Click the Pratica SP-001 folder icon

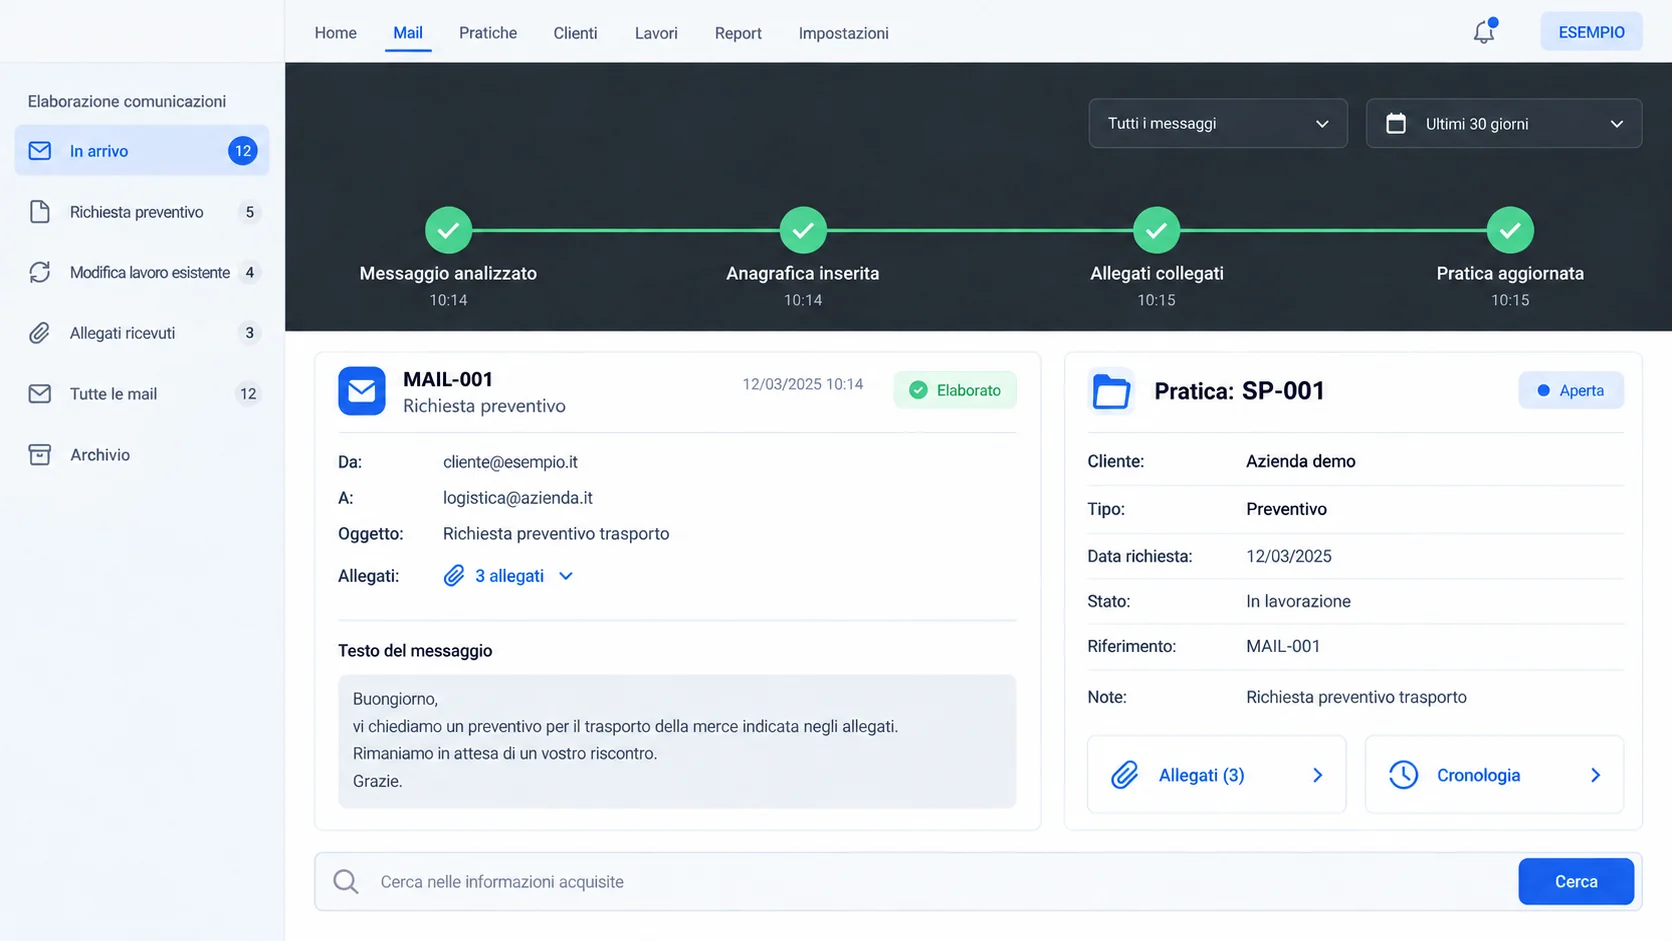point(1111,391)
